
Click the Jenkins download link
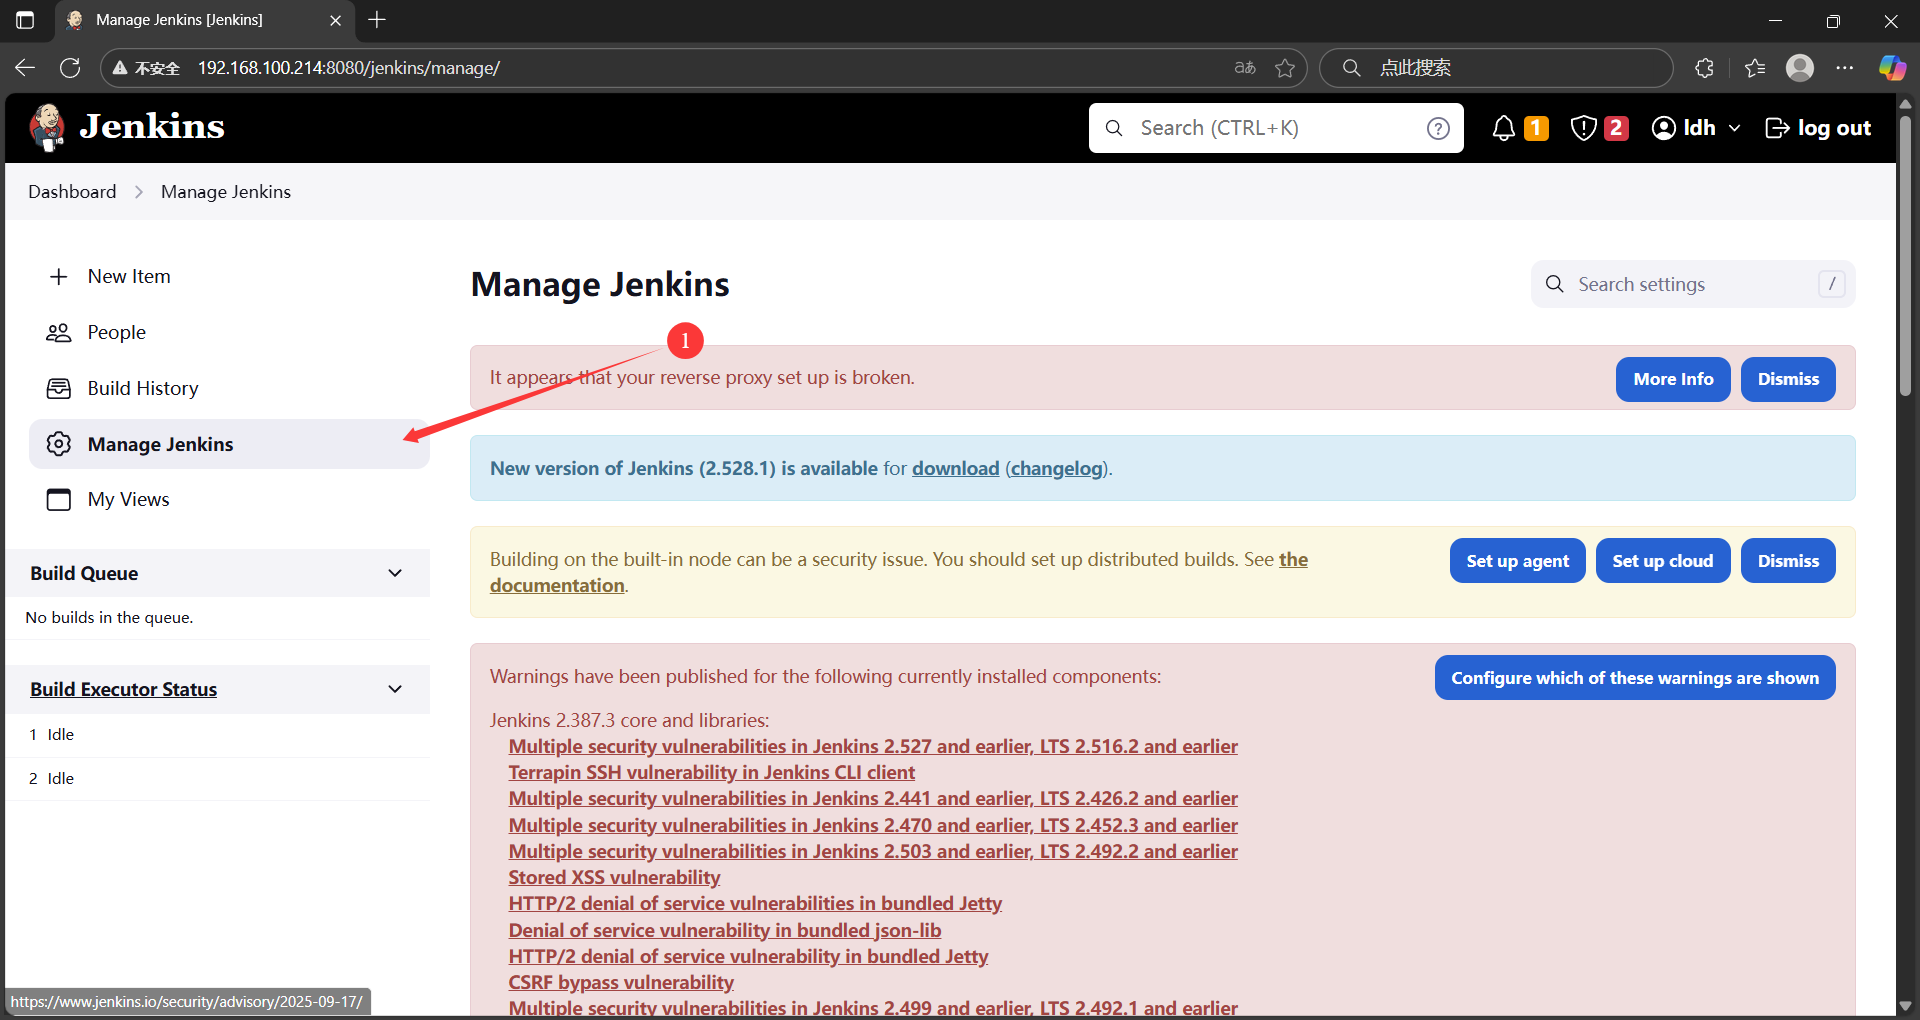click(955, 469)
